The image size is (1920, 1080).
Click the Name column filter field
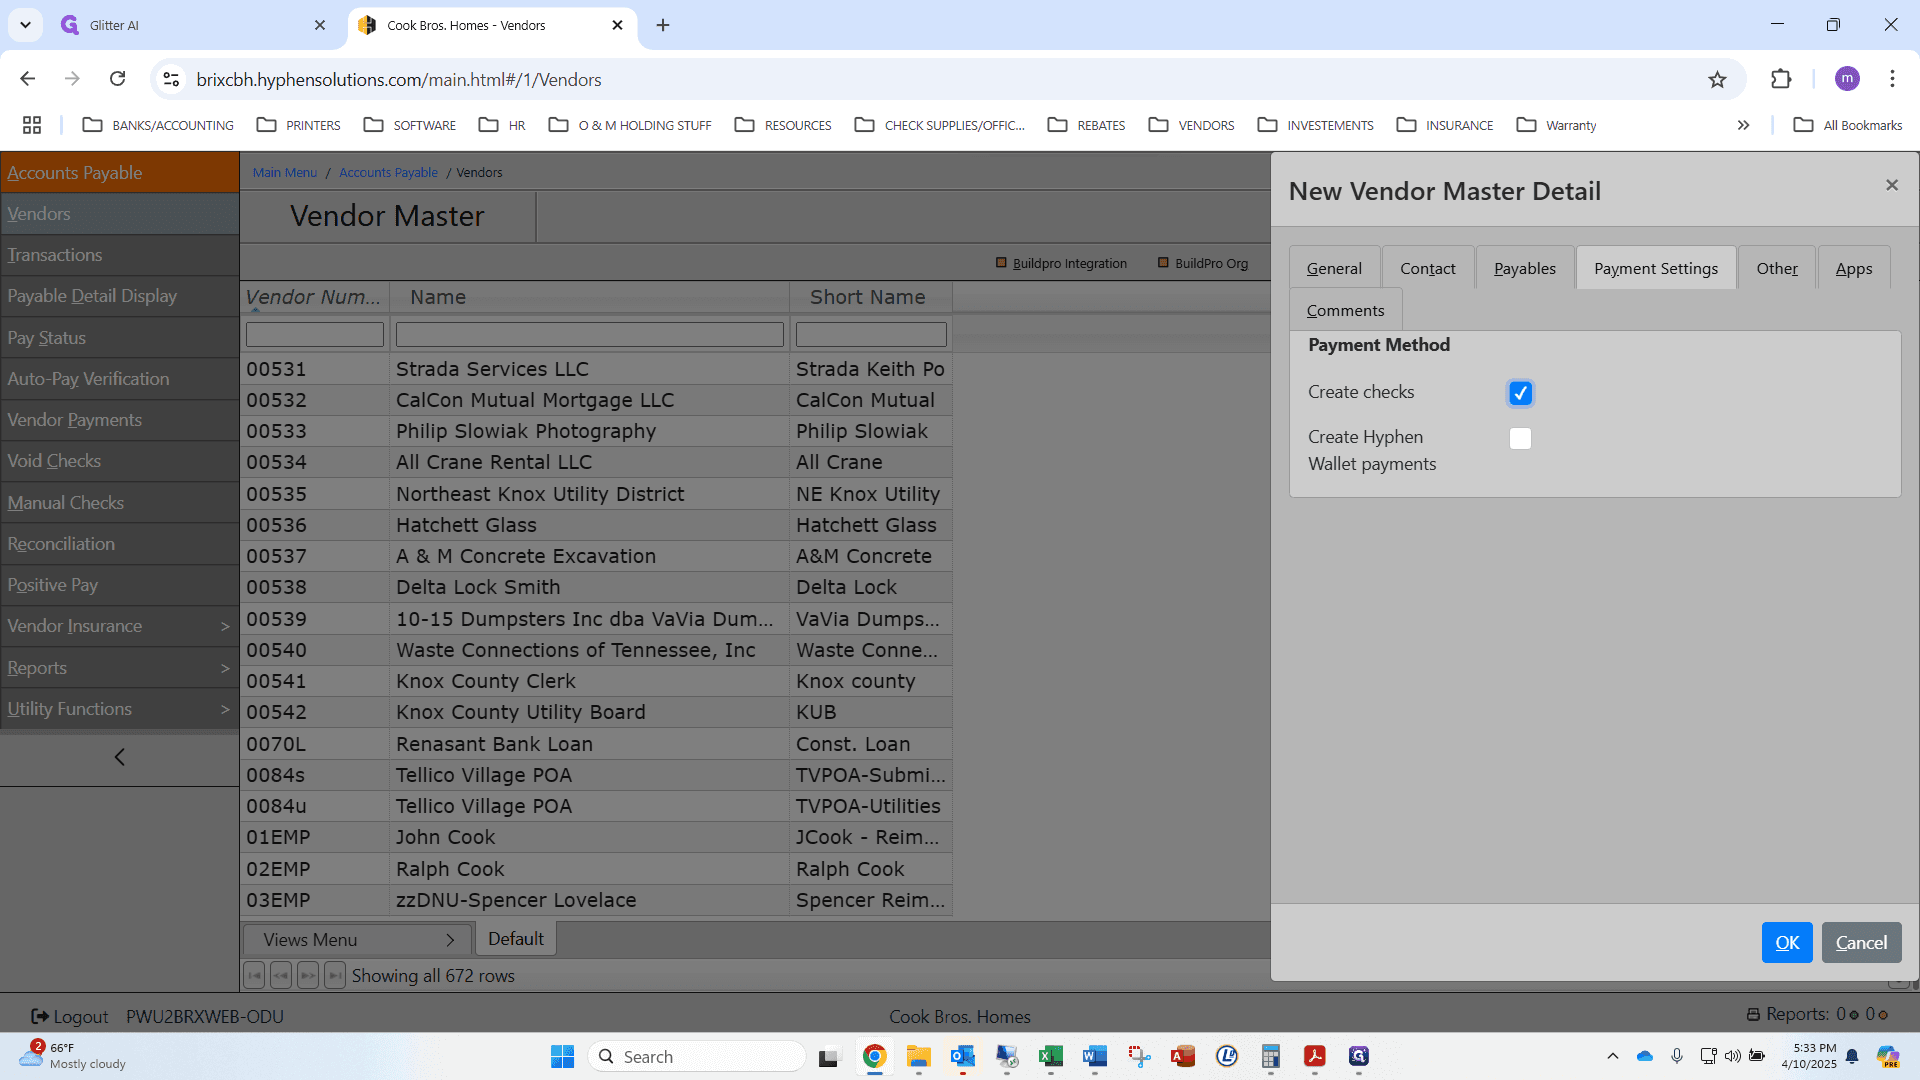tap(590, 334)
